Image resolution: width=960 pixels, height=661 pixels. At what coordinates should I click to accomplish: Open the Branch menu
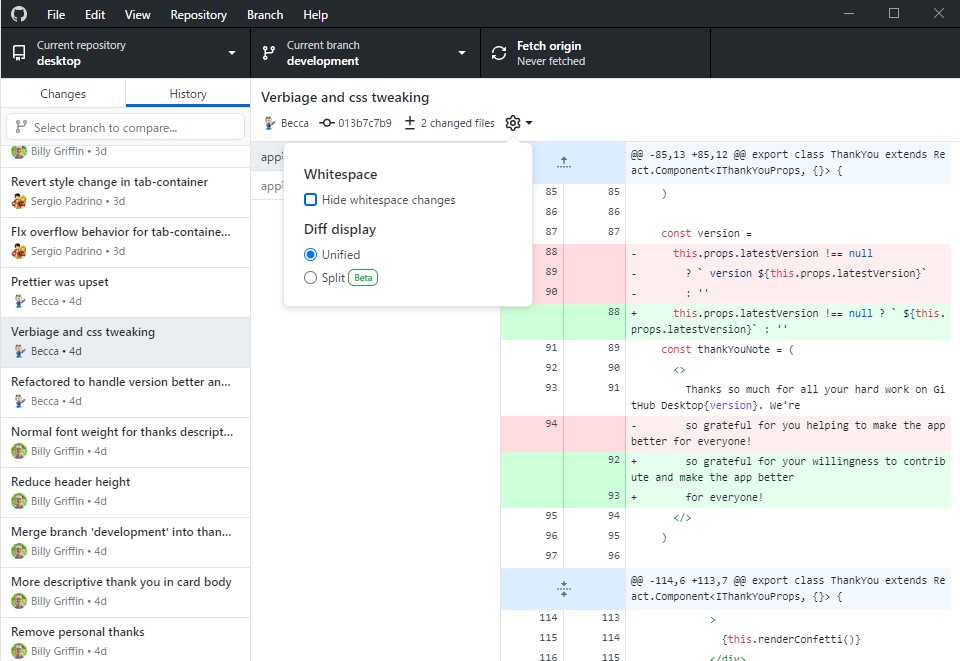[264, 14]
